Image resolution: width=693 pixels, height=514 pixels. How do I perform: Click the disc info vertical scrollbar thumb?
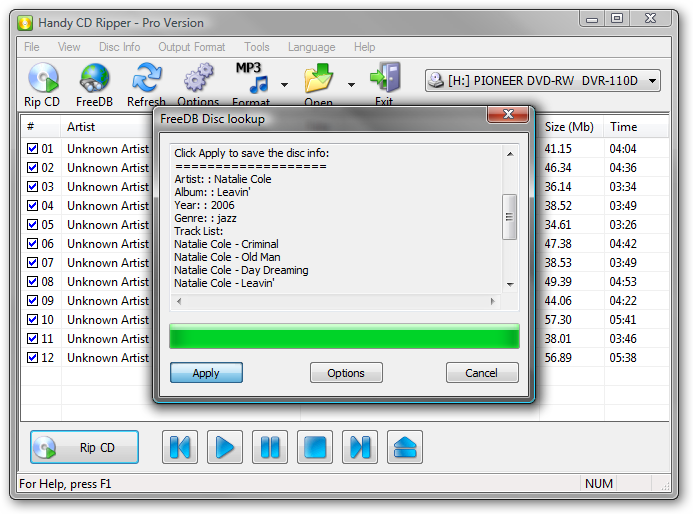coord(510,217)
